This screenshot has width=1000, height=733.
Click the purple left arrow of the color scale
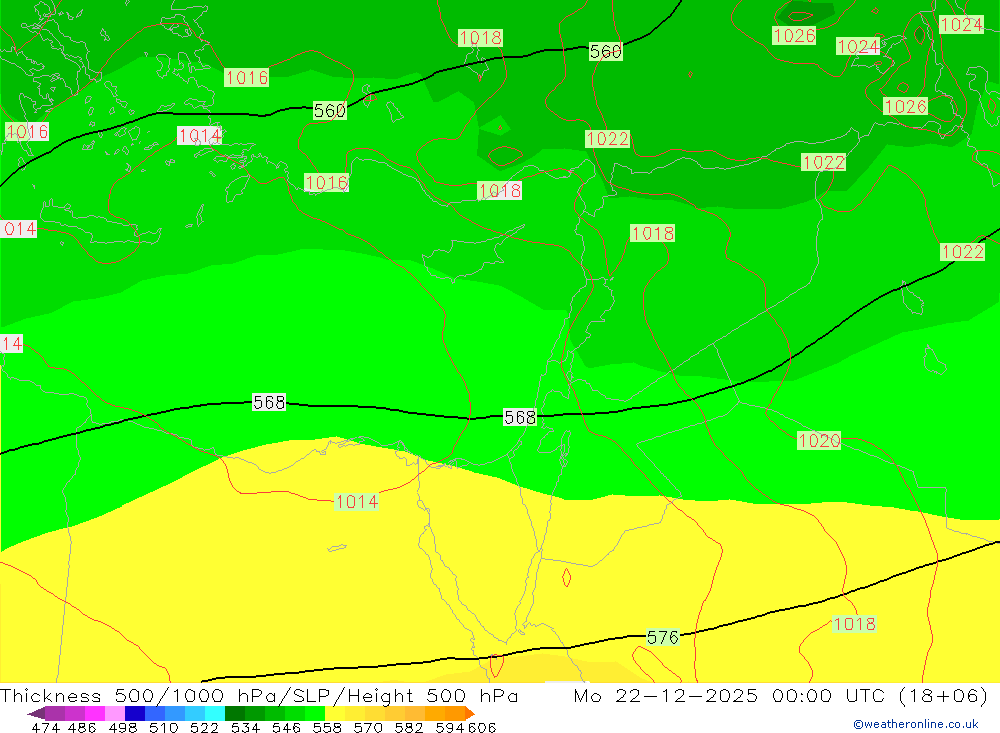click(x=36, y=713)
